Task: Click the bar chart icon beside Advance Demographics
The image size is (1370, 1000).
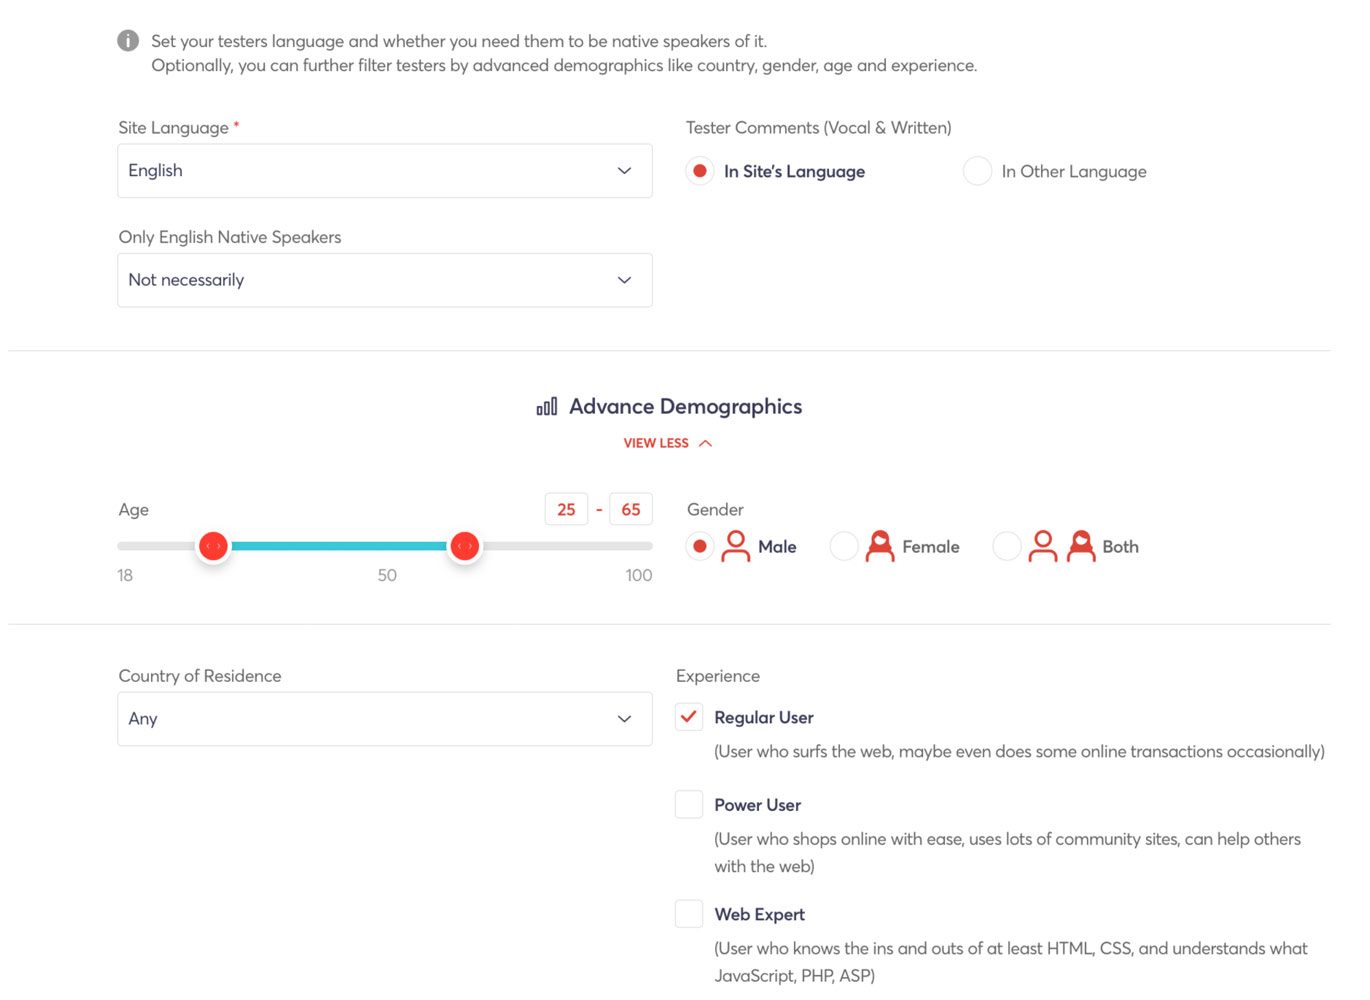Action: point(546,406)
